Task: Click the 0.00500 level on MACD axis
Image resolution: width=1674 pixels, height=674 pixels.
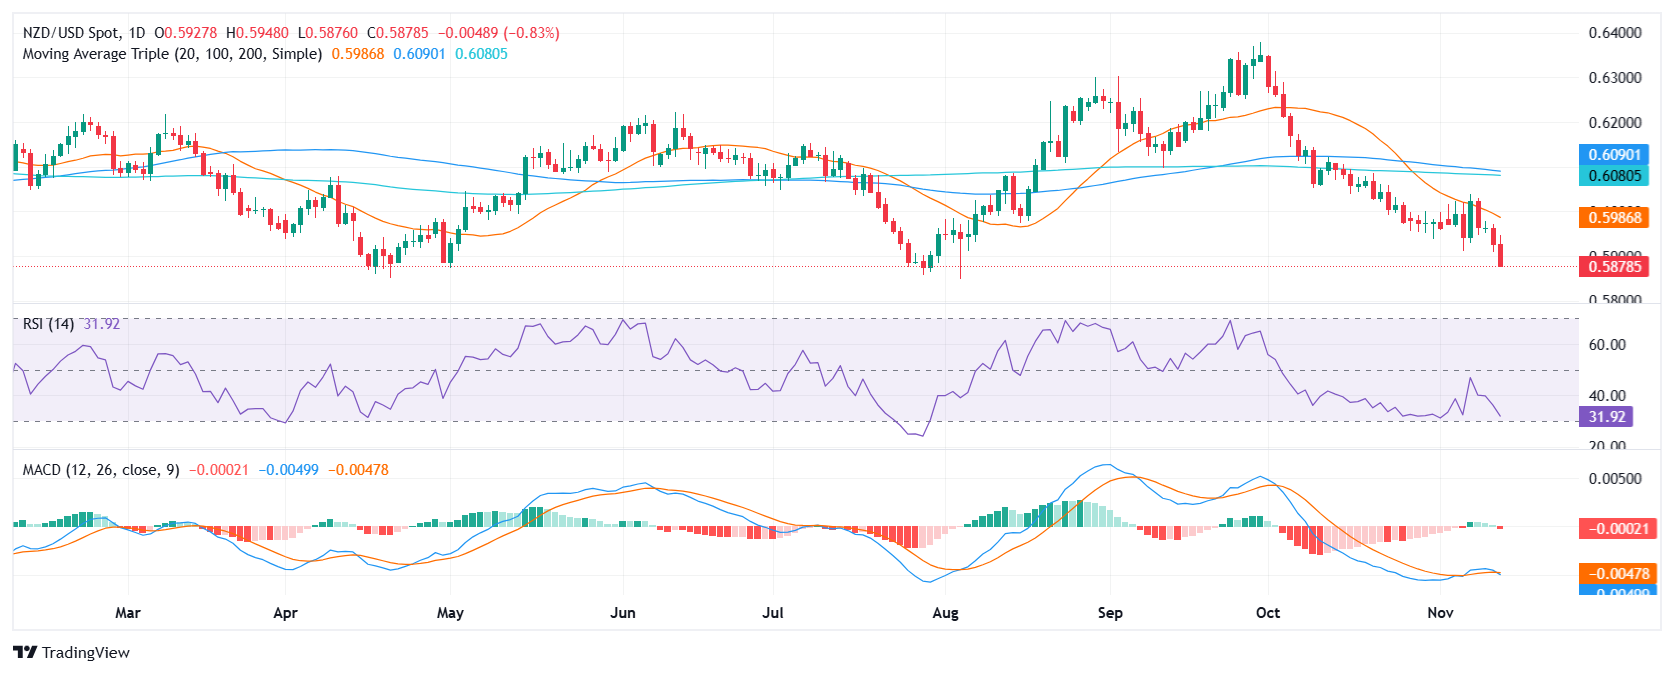Action: tap(1614, 479)
